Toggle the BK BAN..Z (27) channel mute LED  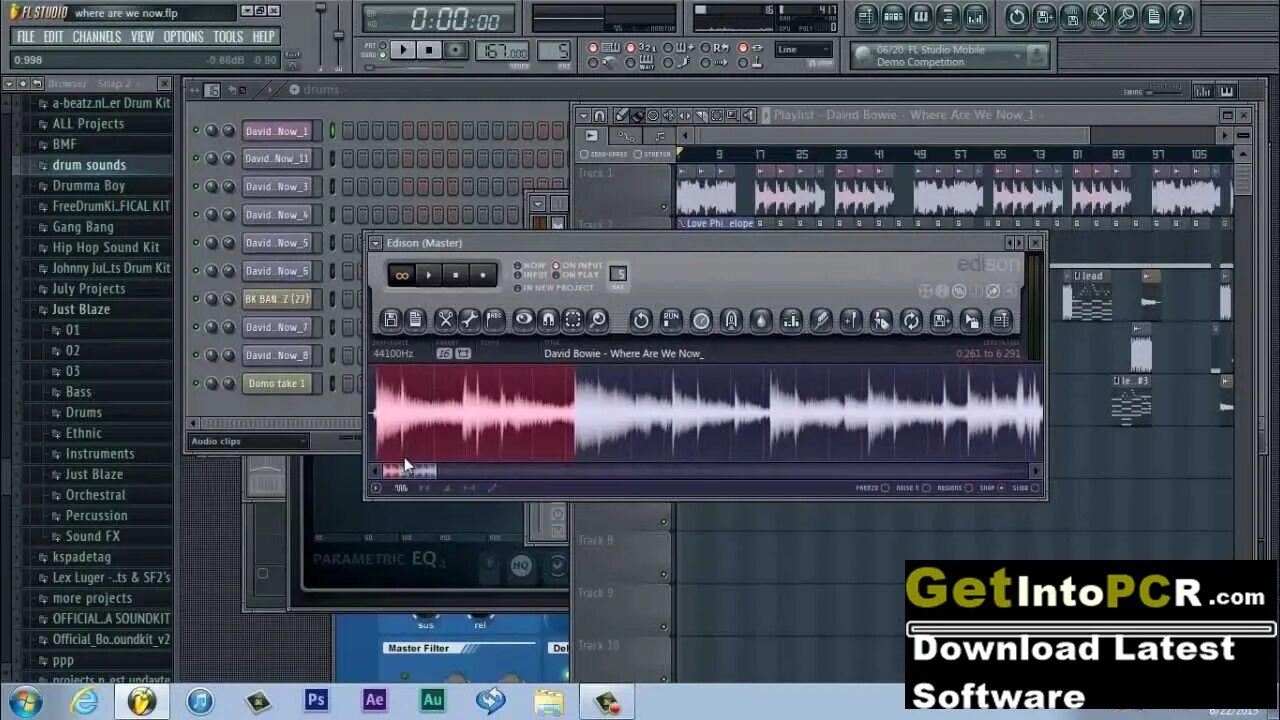click(x=196, y=299)
